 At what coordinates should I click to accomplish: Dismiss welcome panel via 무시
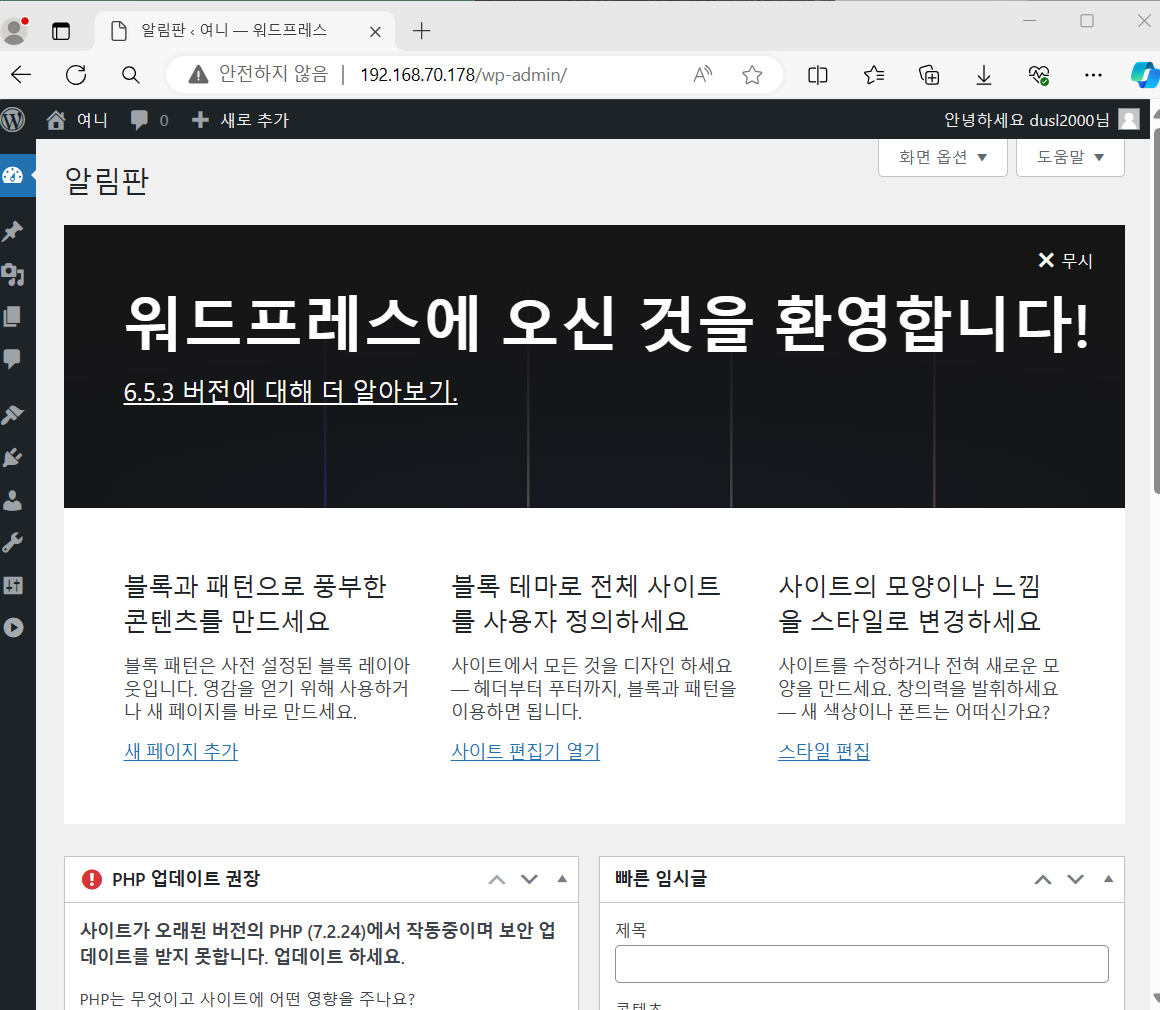1065,260
